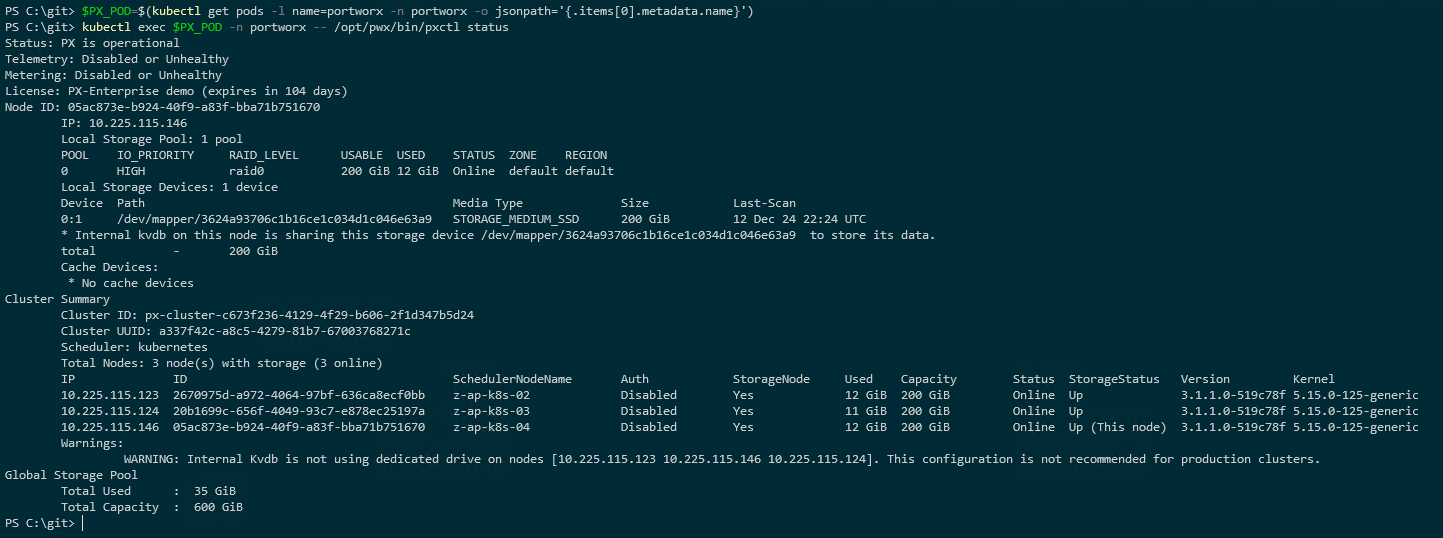Click the 'Status: PX is operational' line

(92, 43)
